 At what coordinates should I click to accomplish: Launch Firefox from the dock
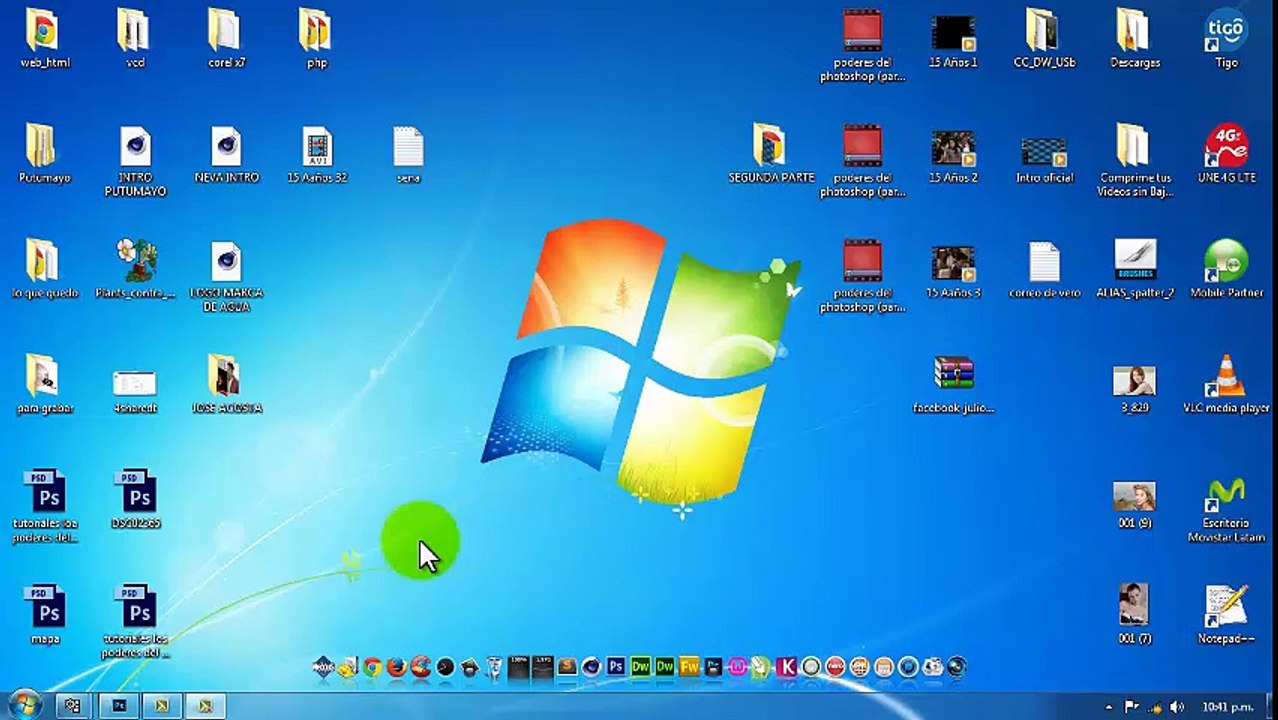click(x=397, y=667)
